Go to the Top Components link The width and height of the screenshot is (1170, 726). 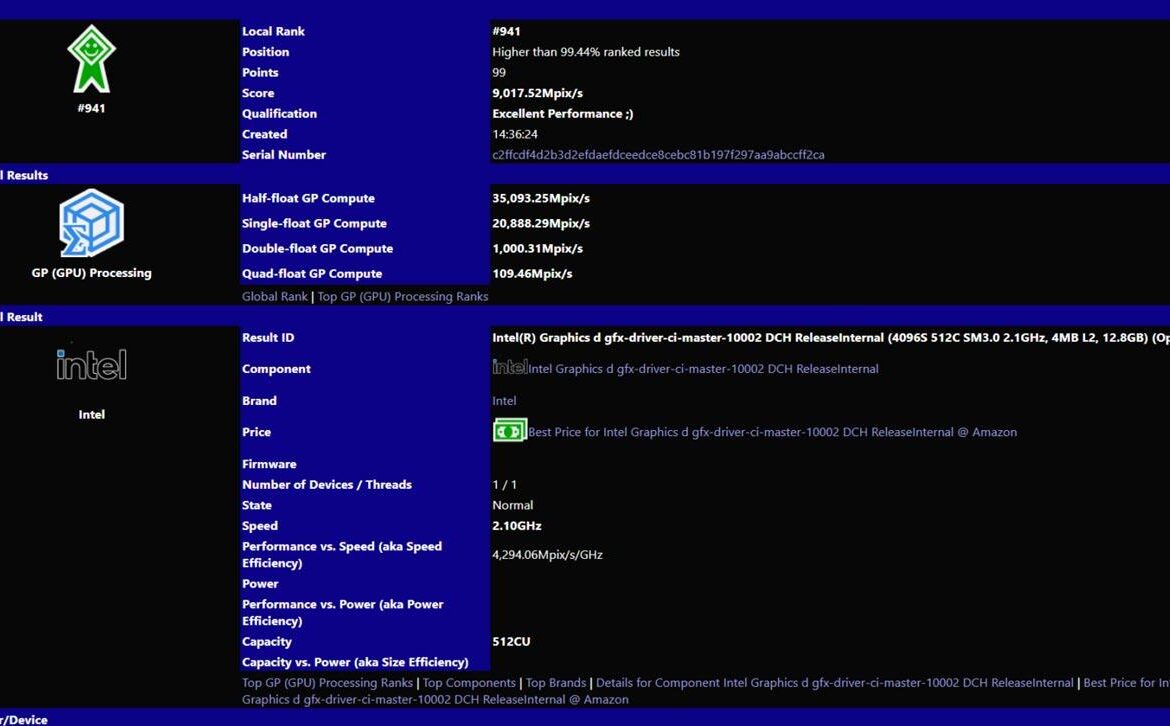coord(469,683)
